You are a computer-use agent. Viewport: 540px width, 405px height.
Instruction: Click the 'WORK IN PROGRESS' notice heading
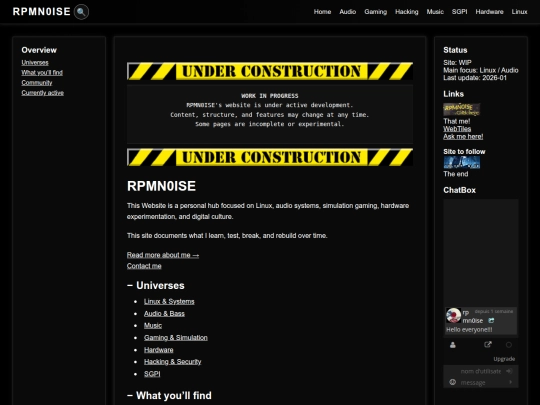tap(270, 96)
